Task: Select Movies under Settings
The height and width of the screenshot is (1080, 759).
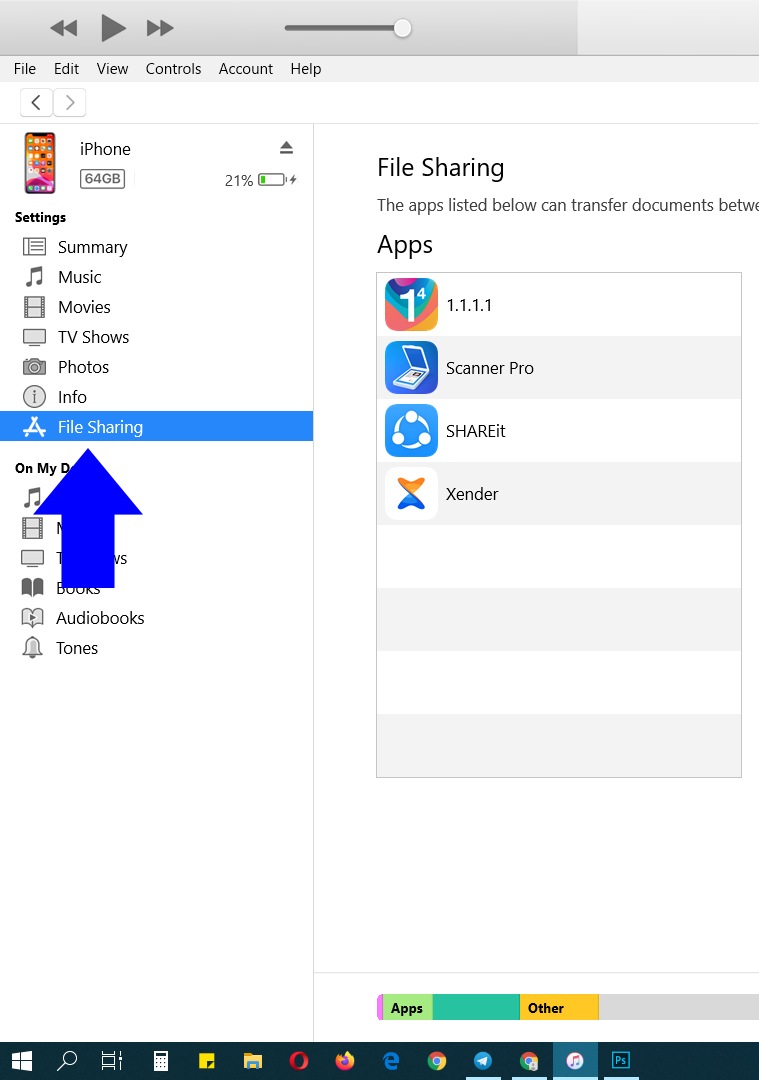Action: coord(156,307)
